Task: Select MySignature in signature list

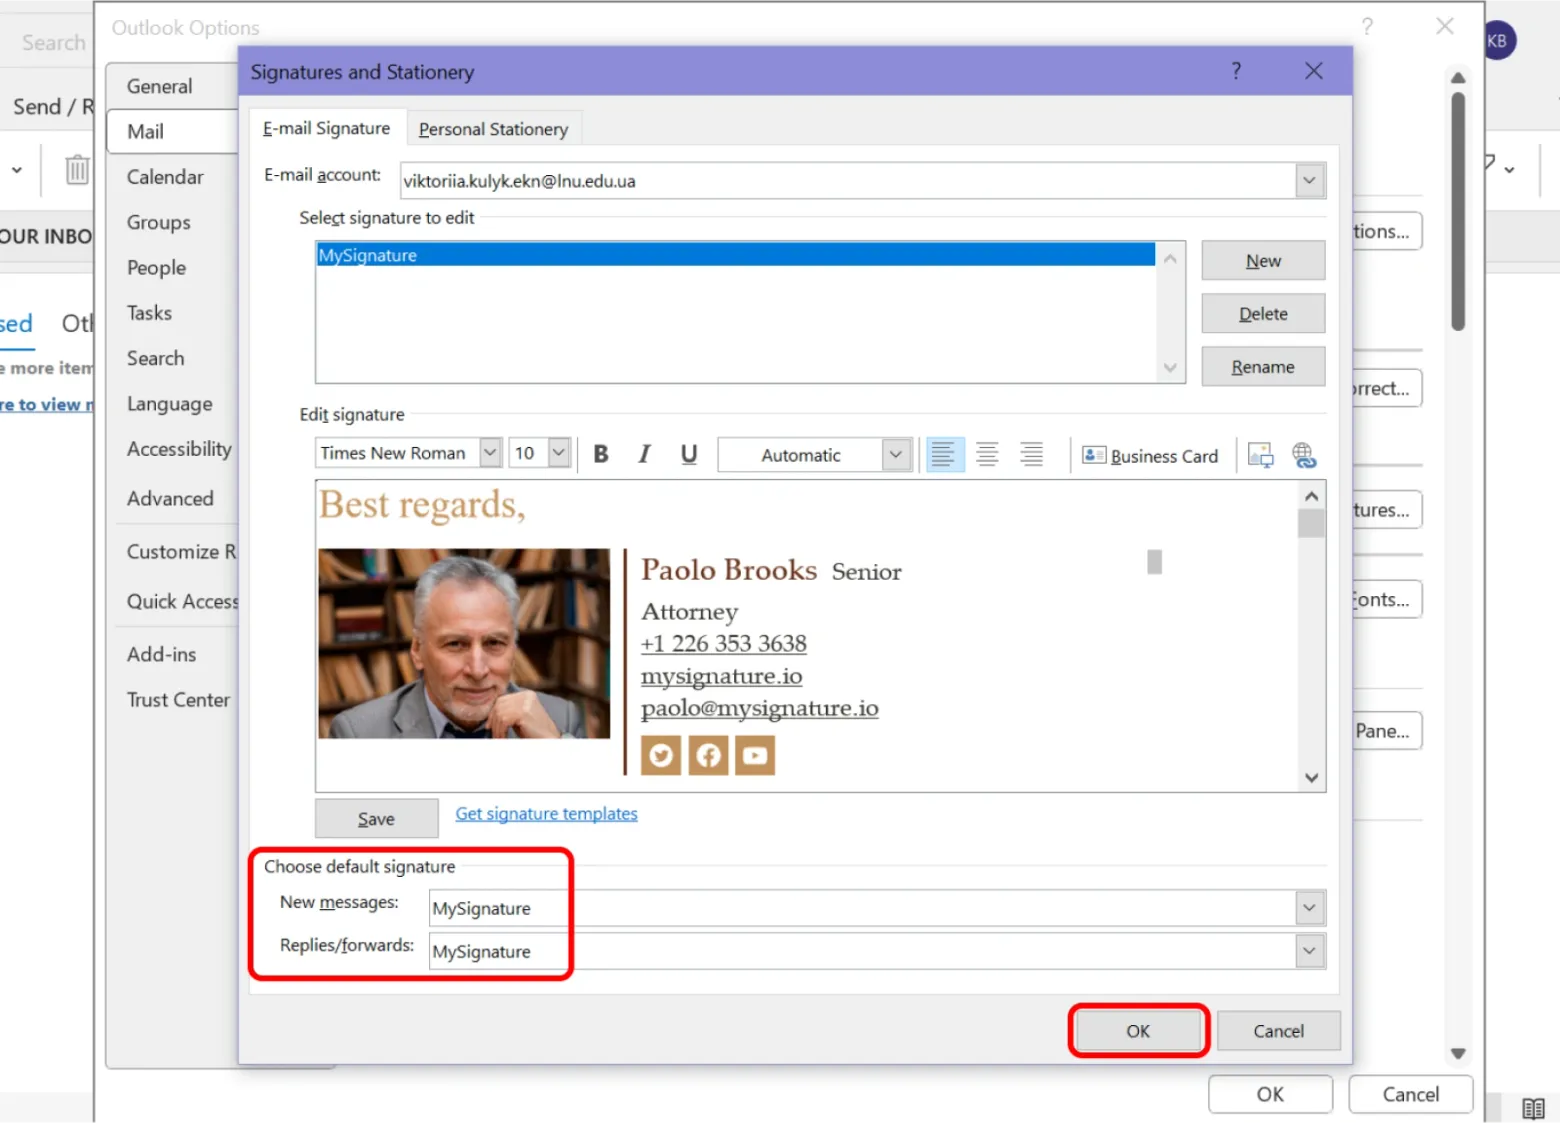Action: click(x=736, y=255)
